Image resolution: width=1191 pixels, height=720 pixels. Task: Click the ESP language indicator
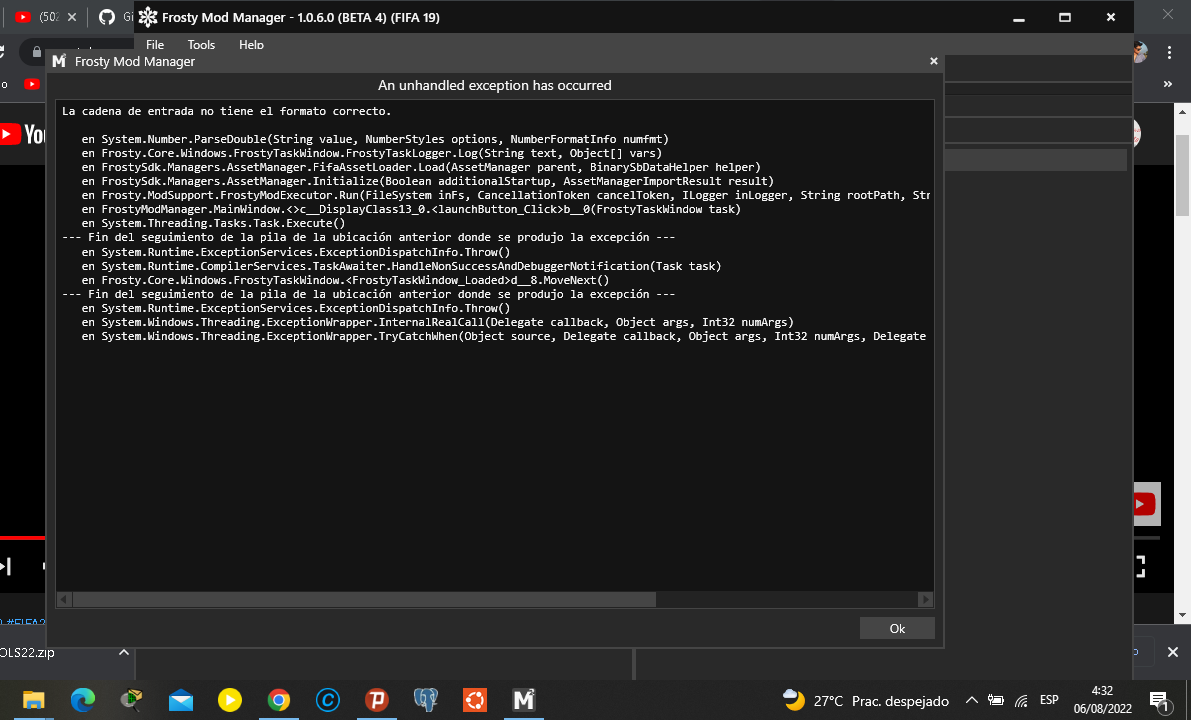[1049, 699]
